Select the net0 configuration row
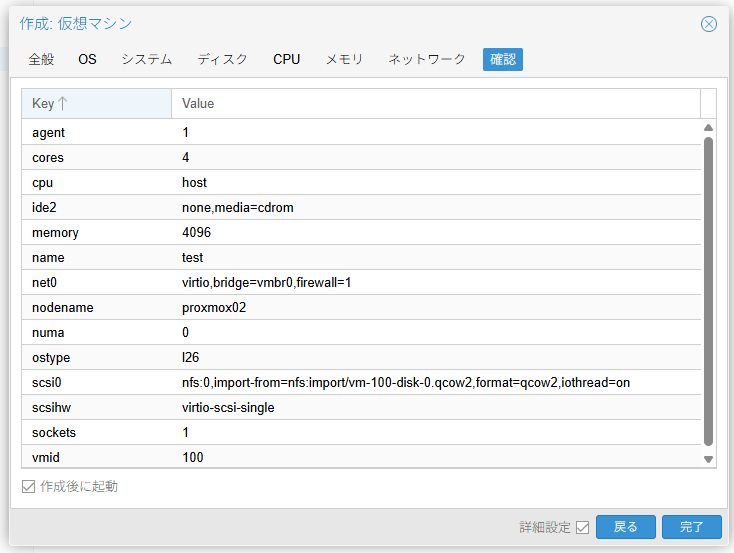734x553 pixels. (x=360, y=283)
